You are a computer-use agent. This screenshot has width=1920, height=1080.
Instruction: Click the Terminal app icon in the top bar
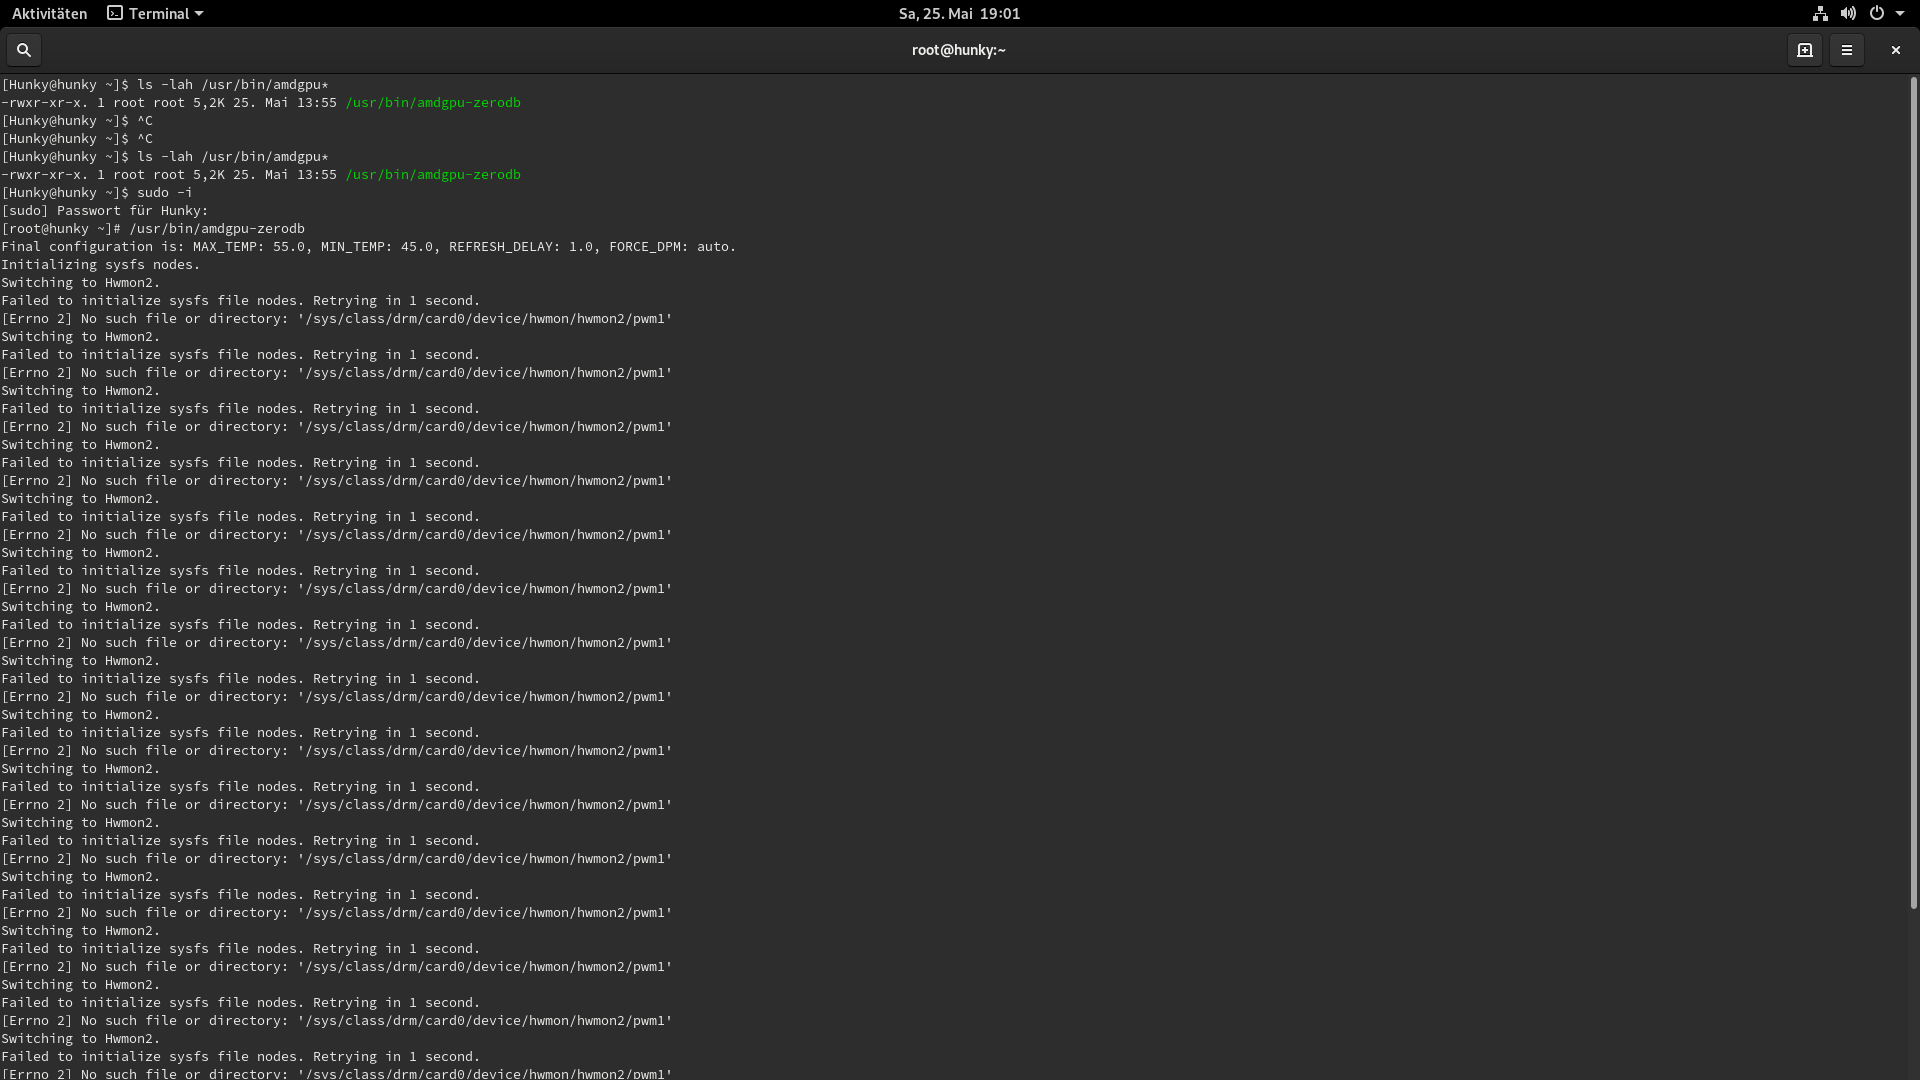pos(115,14)
